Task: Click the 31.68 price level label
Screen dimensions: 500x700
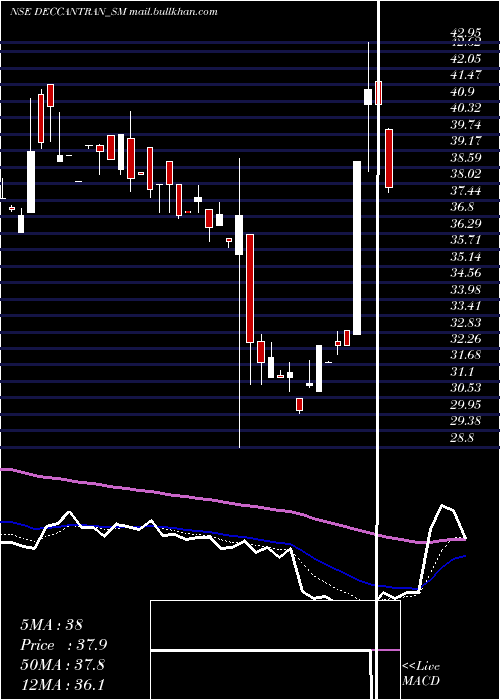Action: coord(466,355)
